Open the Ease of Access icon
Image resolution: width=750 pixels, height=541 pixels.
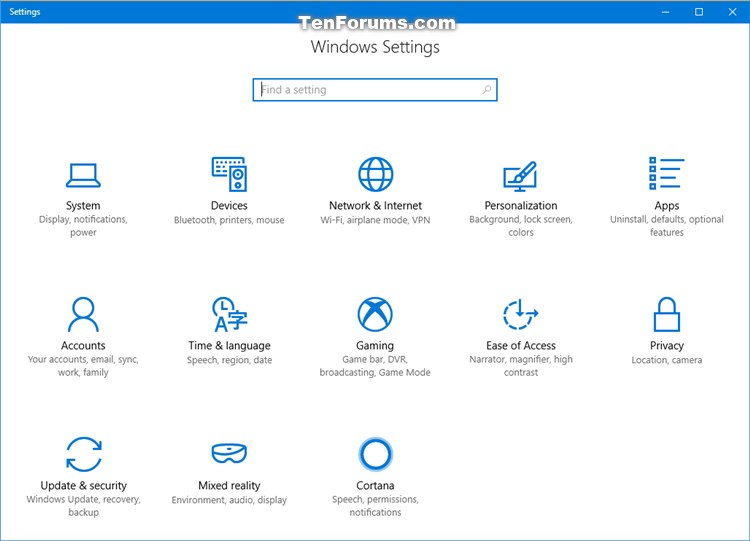(520, 314)
